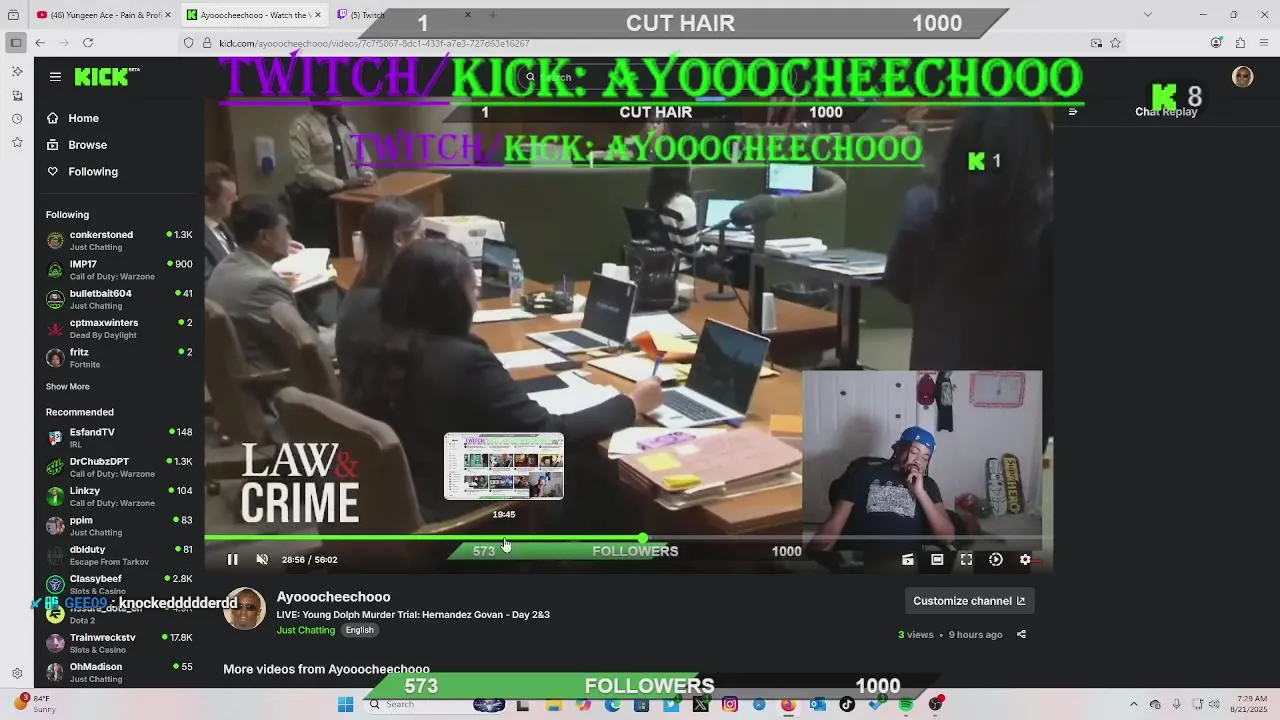Click the English language tag

point(359,630)
